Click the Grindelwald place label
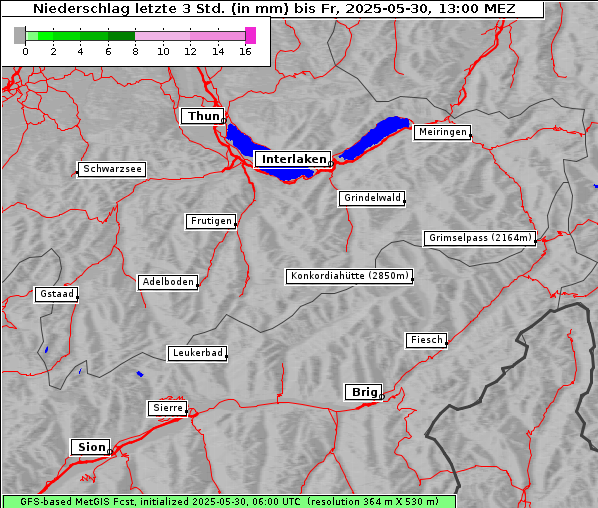The height and width of the screenshot is (508, 598). (372, 198)
